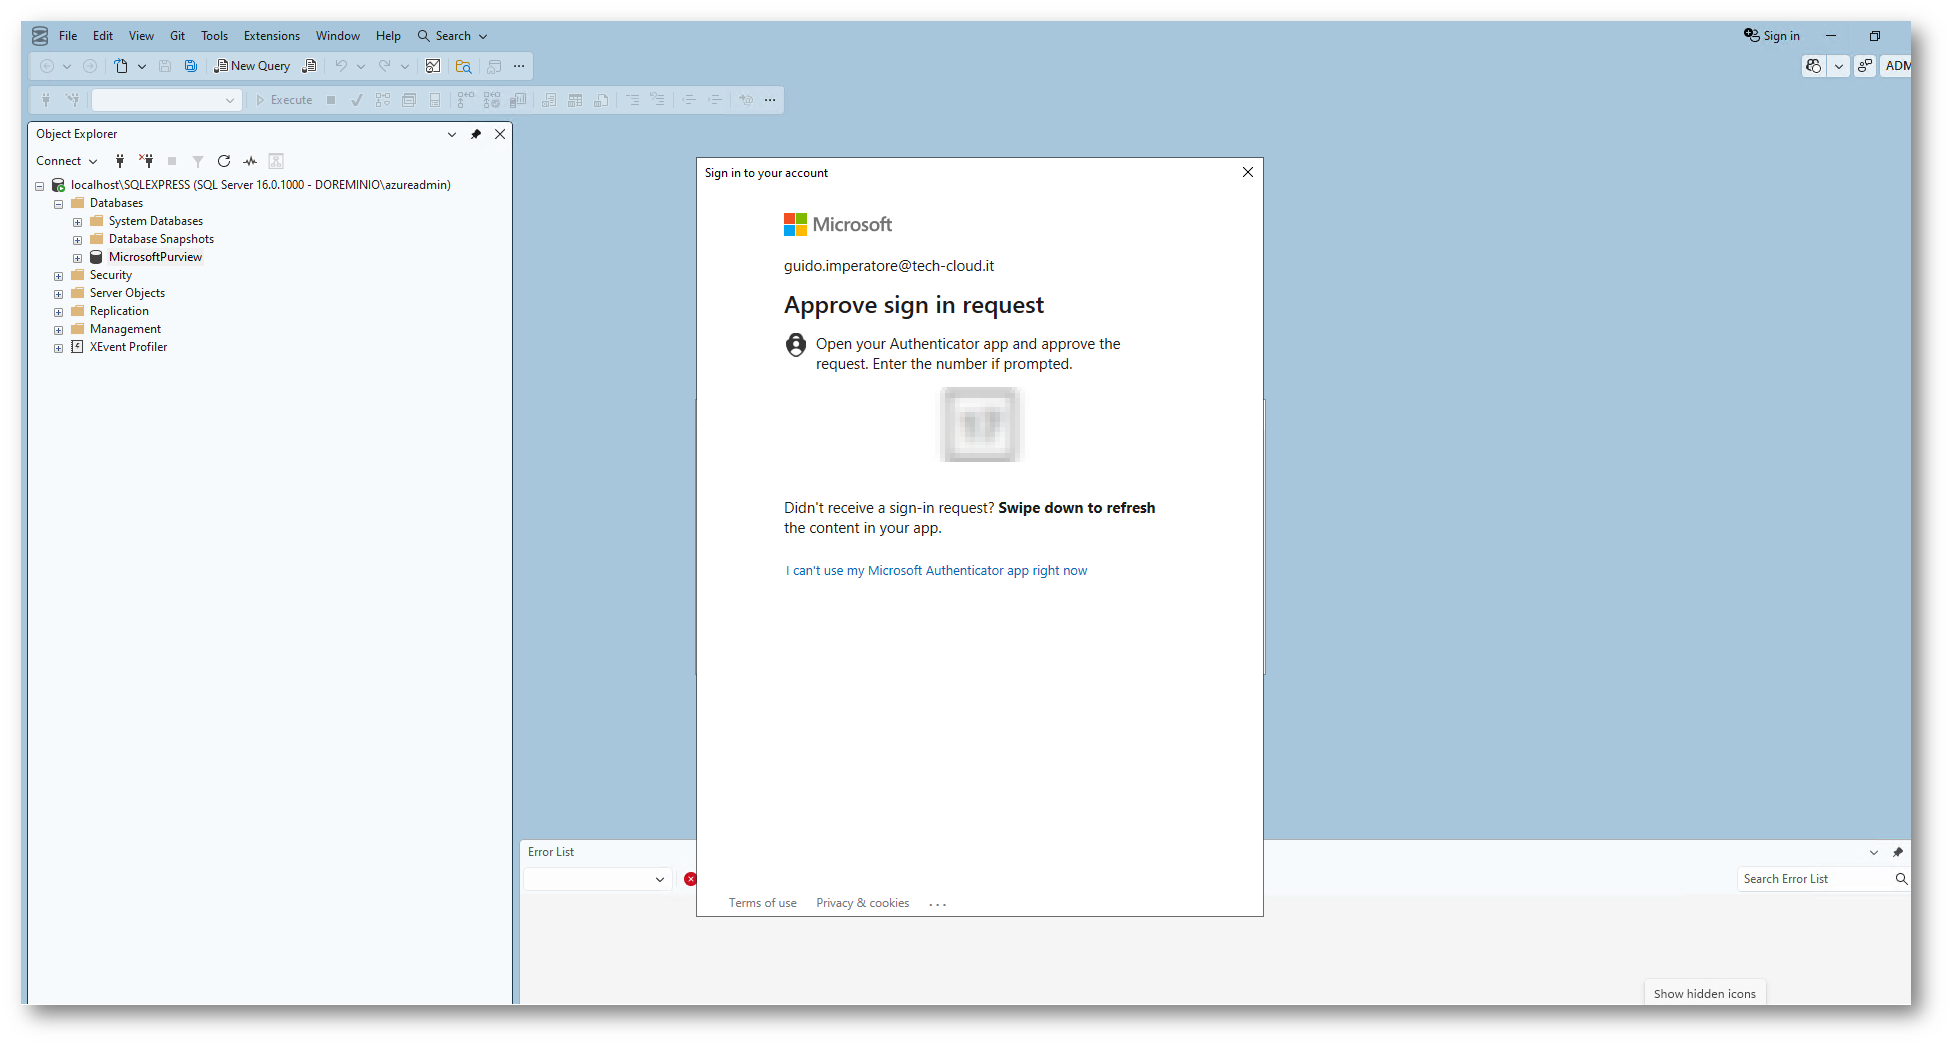Select the Management tree item
The image size is (1953, 1047).
pos(125,330)
